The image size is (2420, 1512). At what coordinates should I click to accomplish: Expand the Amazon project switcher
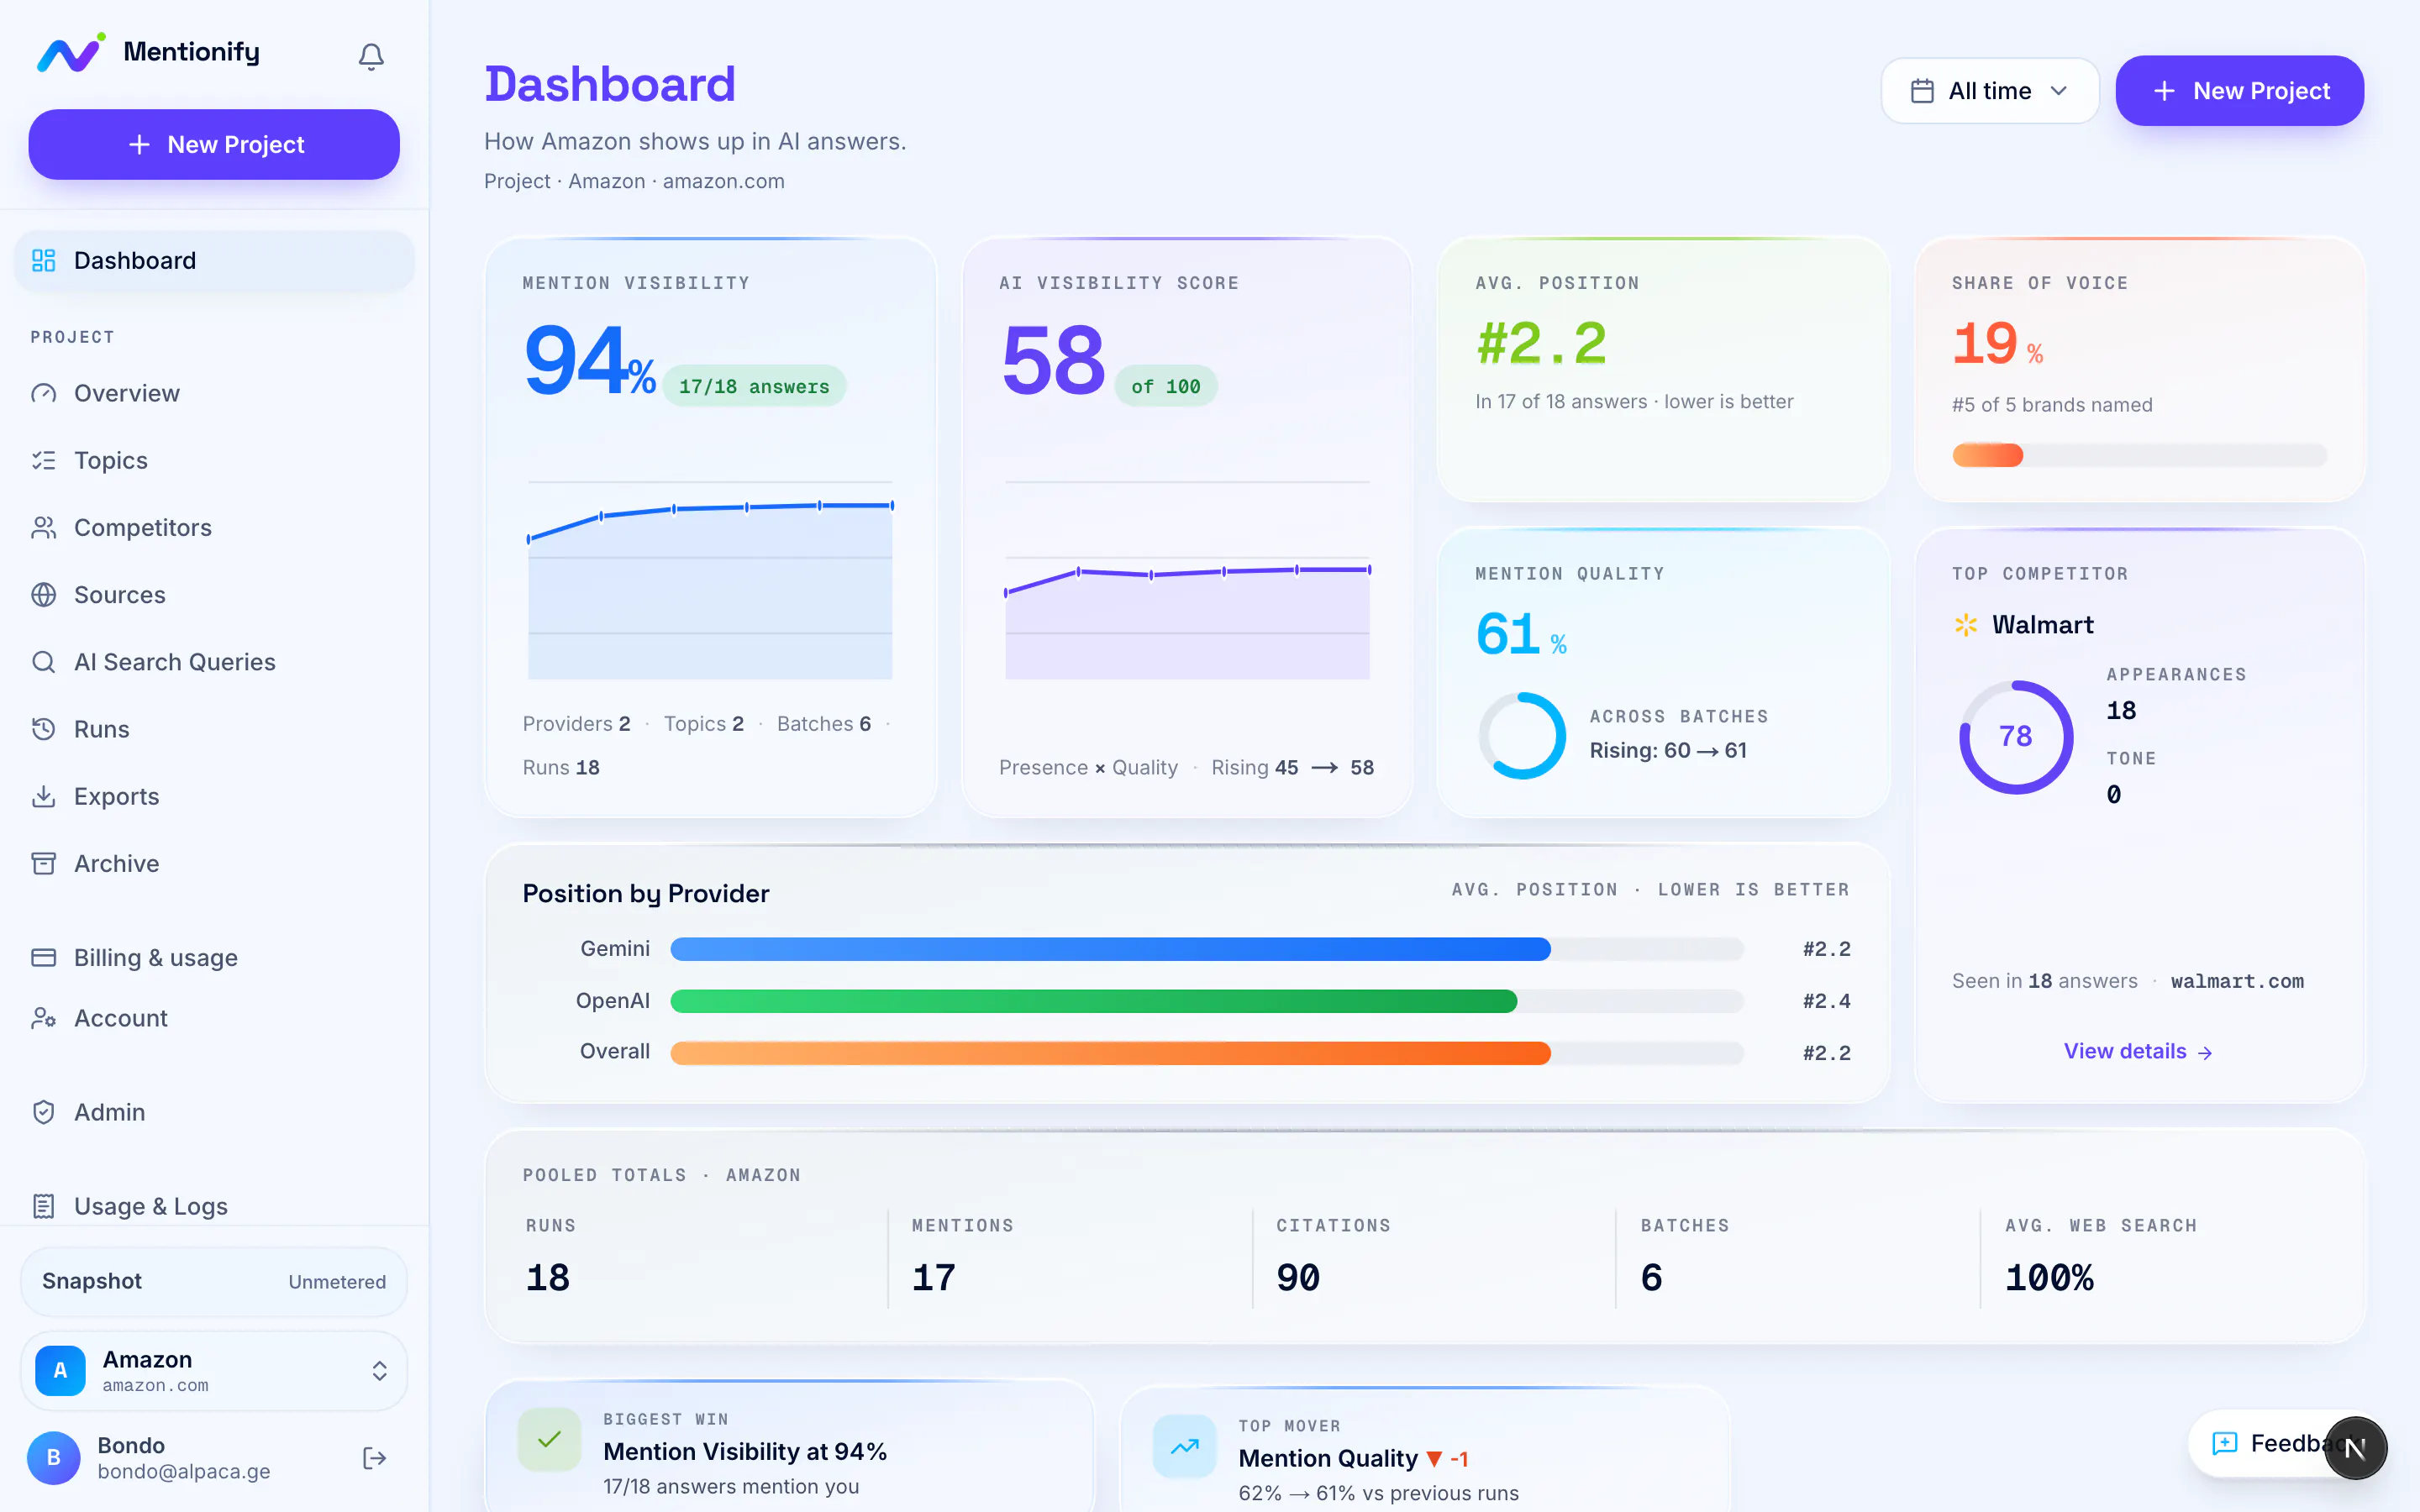214,1370
